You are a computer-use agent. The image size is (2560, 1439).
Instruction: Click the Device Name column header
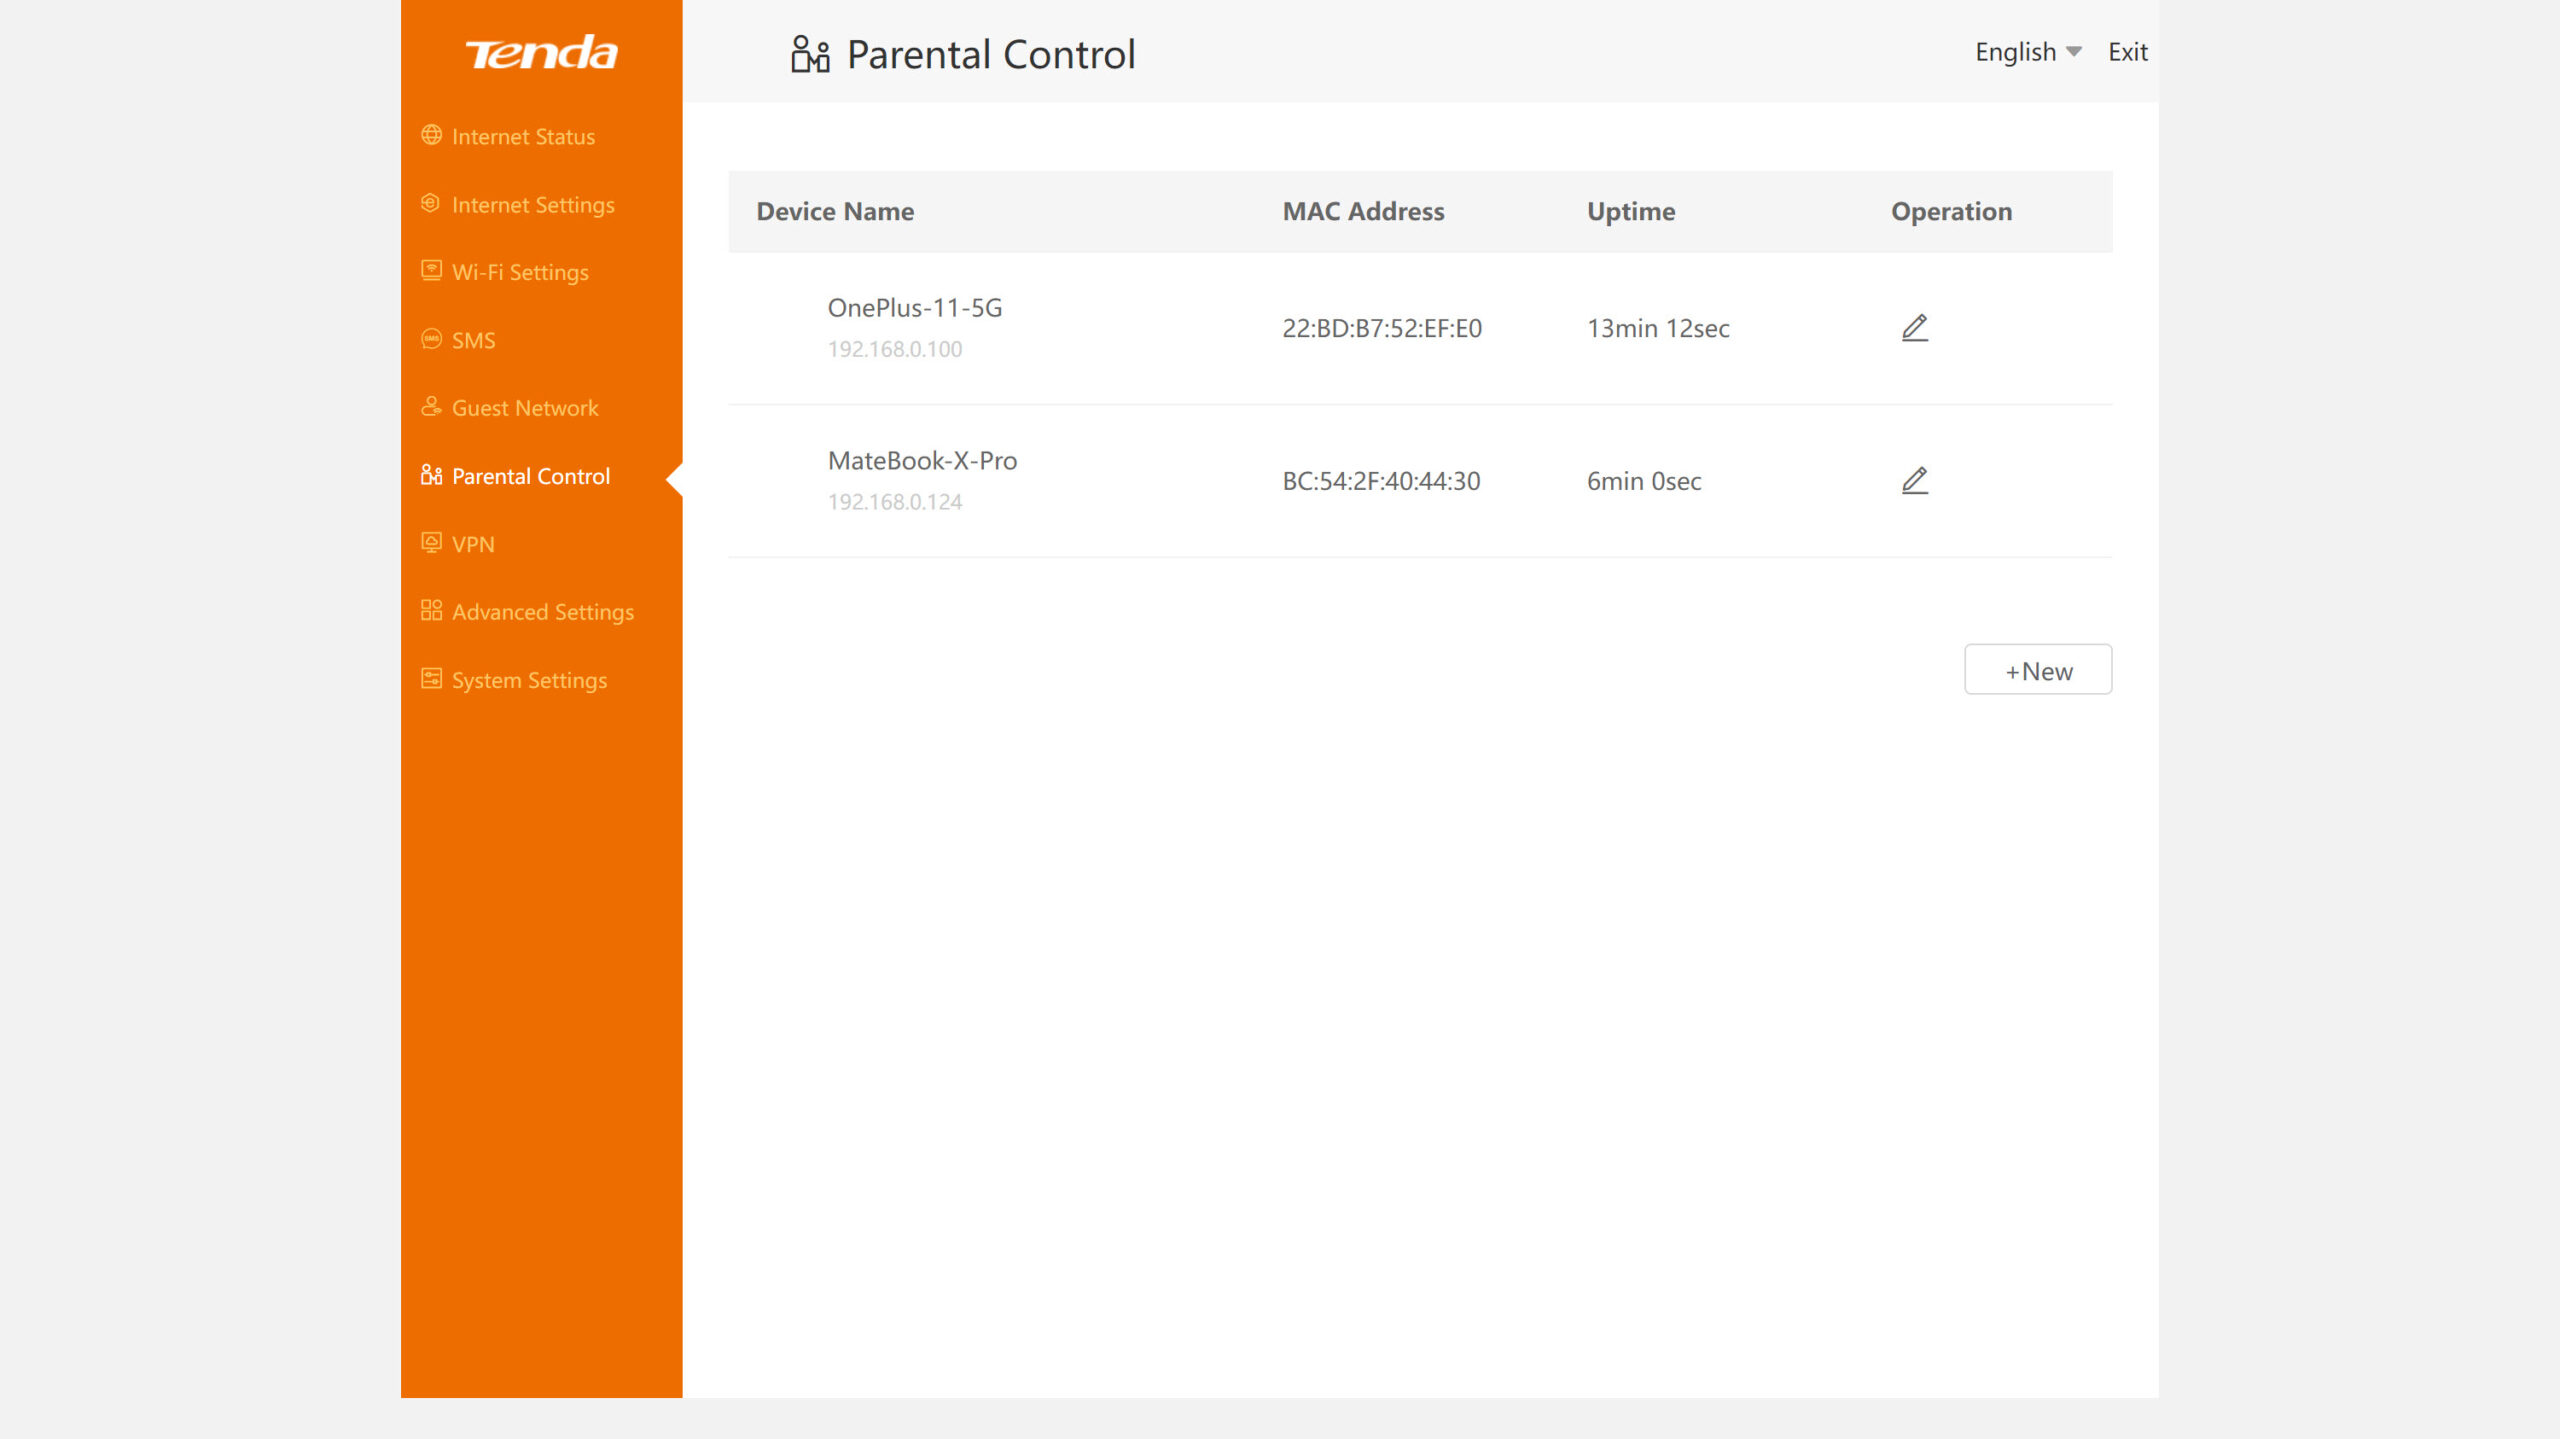pos(835,212)
